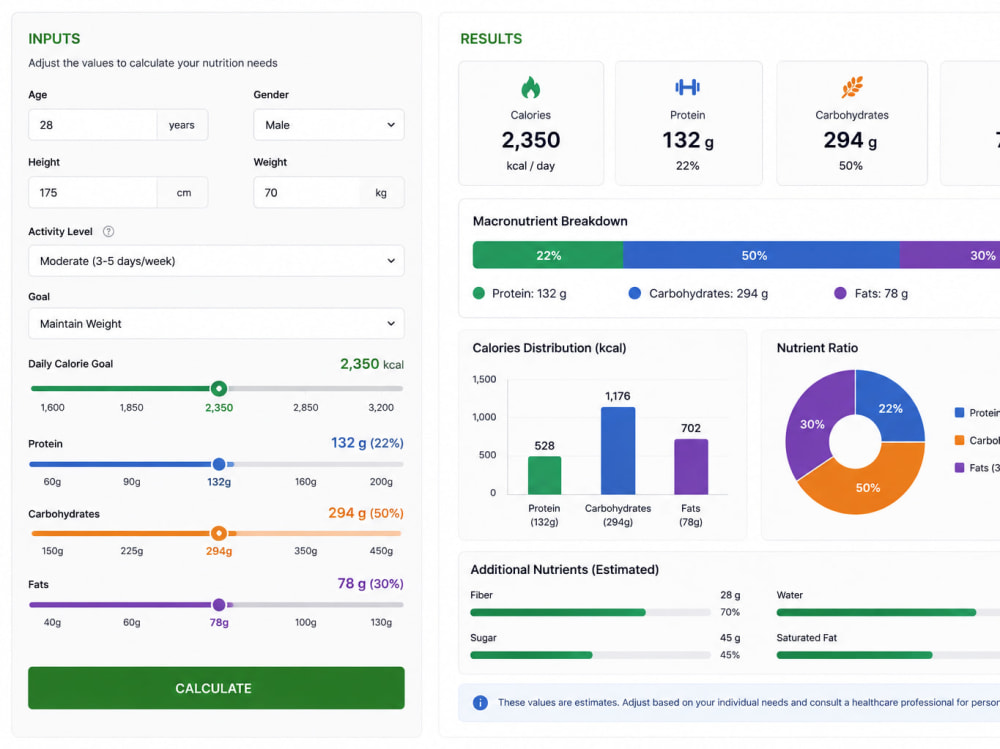The height and width of the screenshot is (749, 1000).
Task: Click the Carbohydrates wheat icon
Action: [x=851, y=87]
